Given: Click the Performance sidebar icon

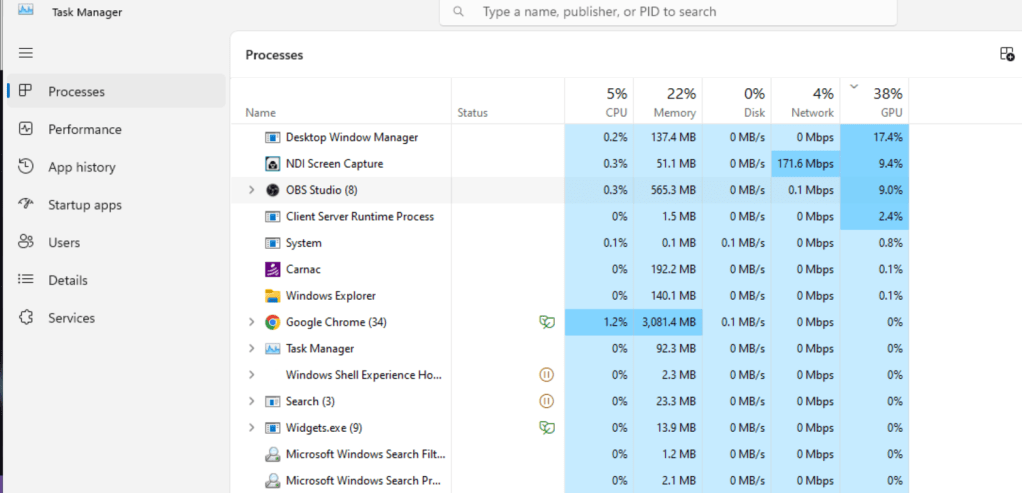Looking at the screenshot, I should pyautogui.click(x=25, y=128).
